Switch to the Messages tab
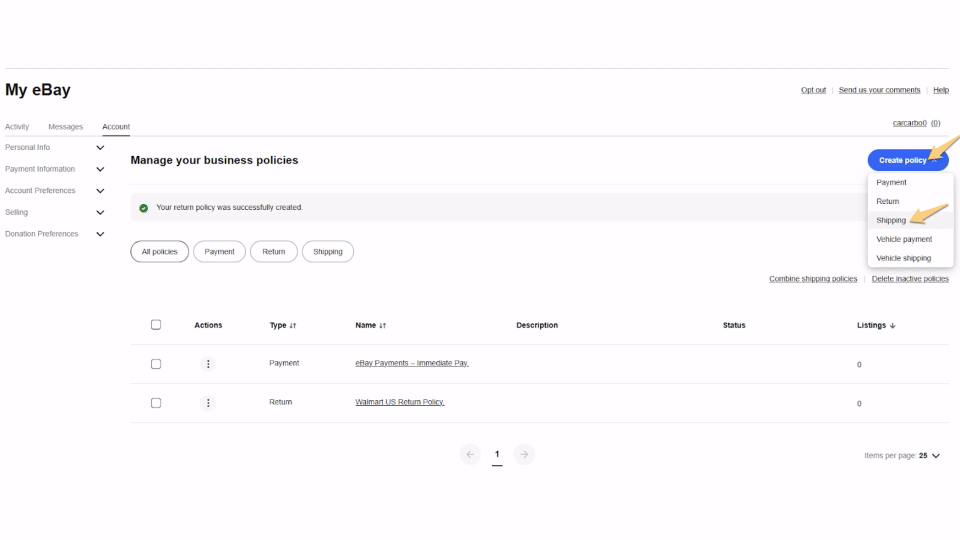Image resolution: width=960 pixels, height=540 pixels. click(x=66, y=127)
